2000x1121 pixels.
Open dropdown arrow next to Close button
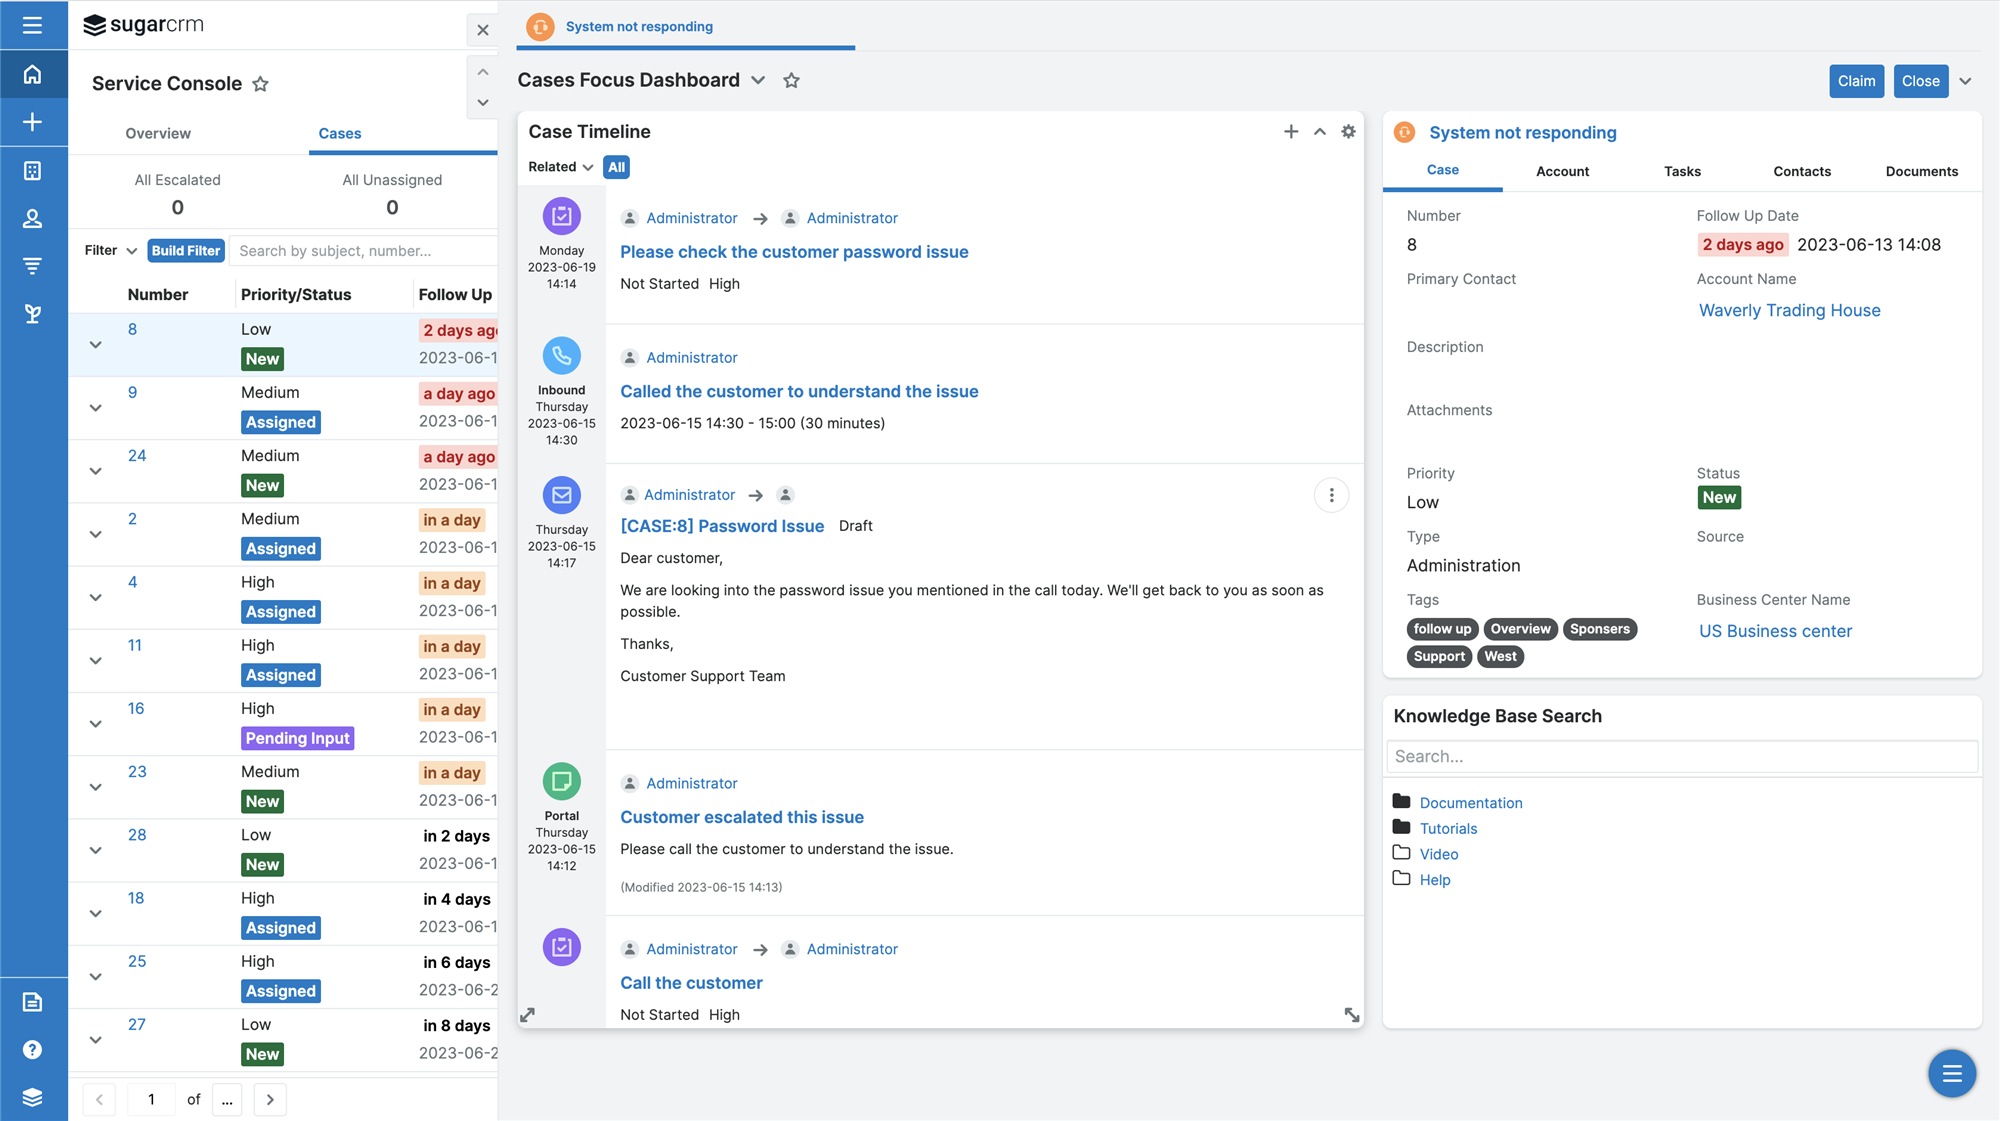coord(1965,81)
